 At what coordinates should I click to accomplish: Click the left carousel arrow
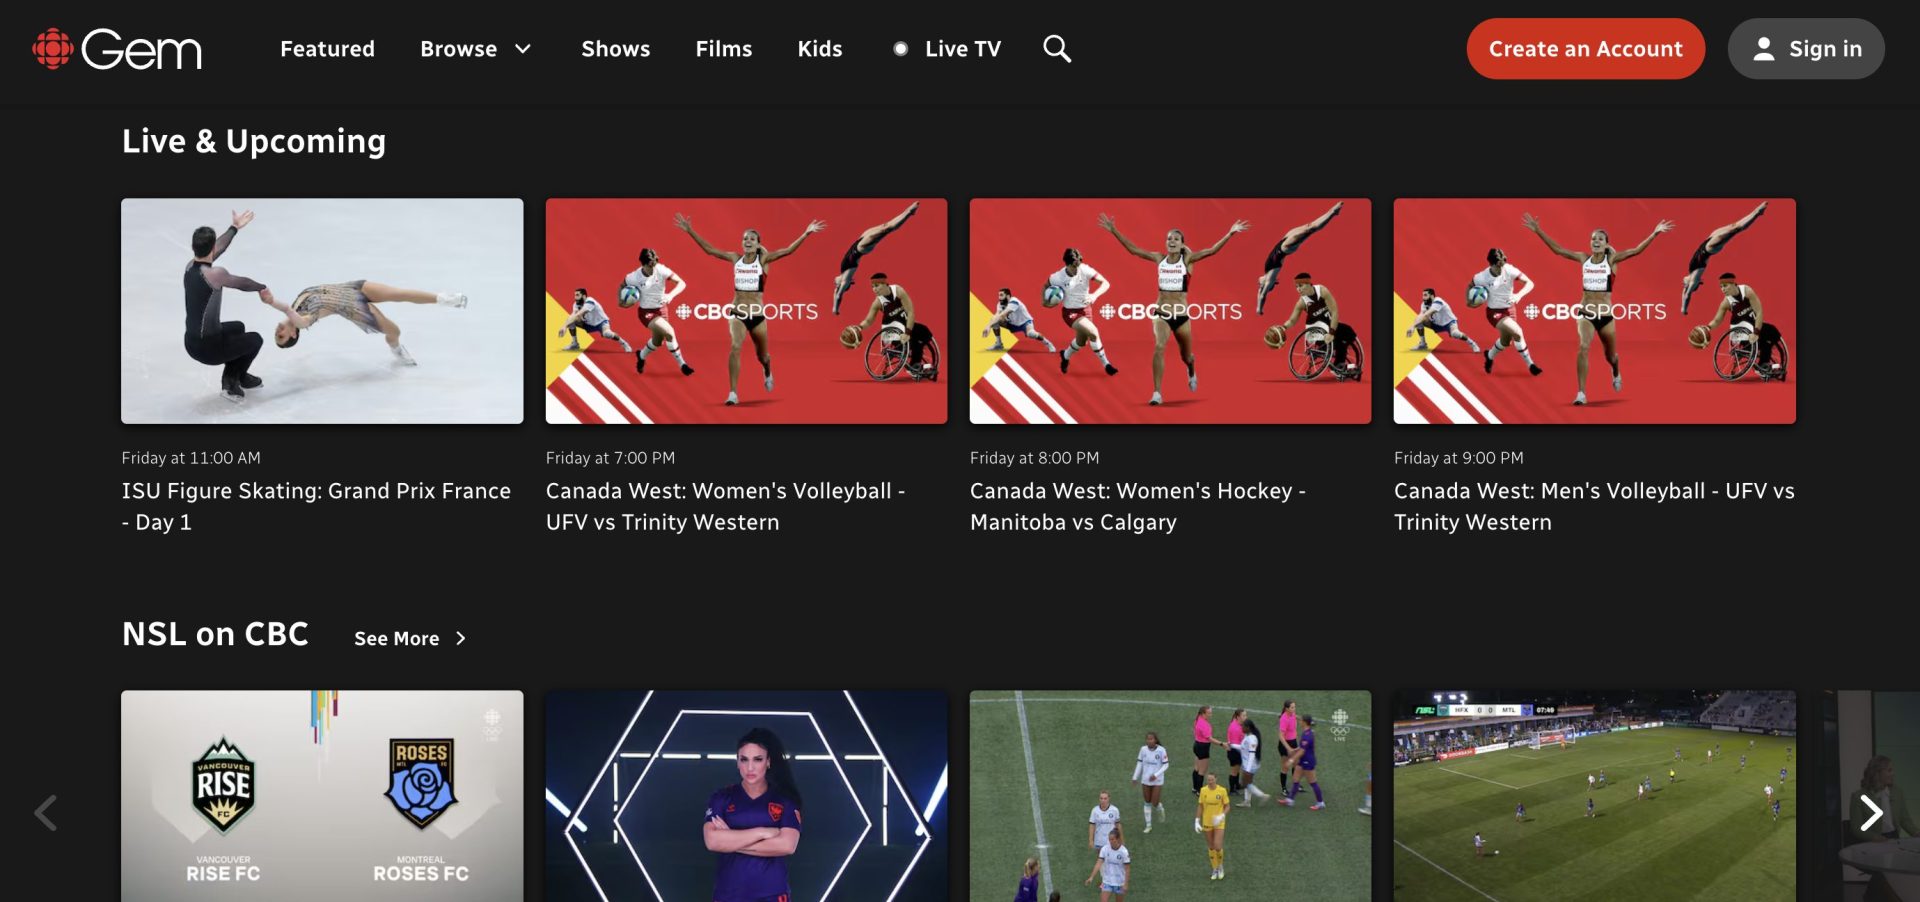click(45, 813)
